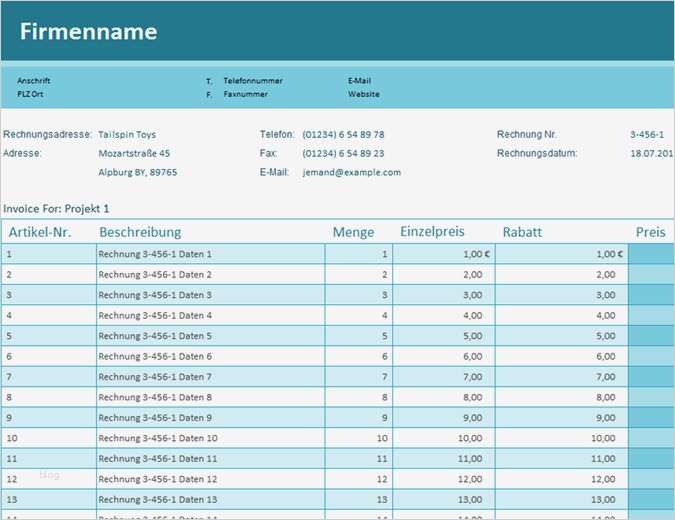
Task: Select the Anschrift placeholder field
Action: click(34, 80)
